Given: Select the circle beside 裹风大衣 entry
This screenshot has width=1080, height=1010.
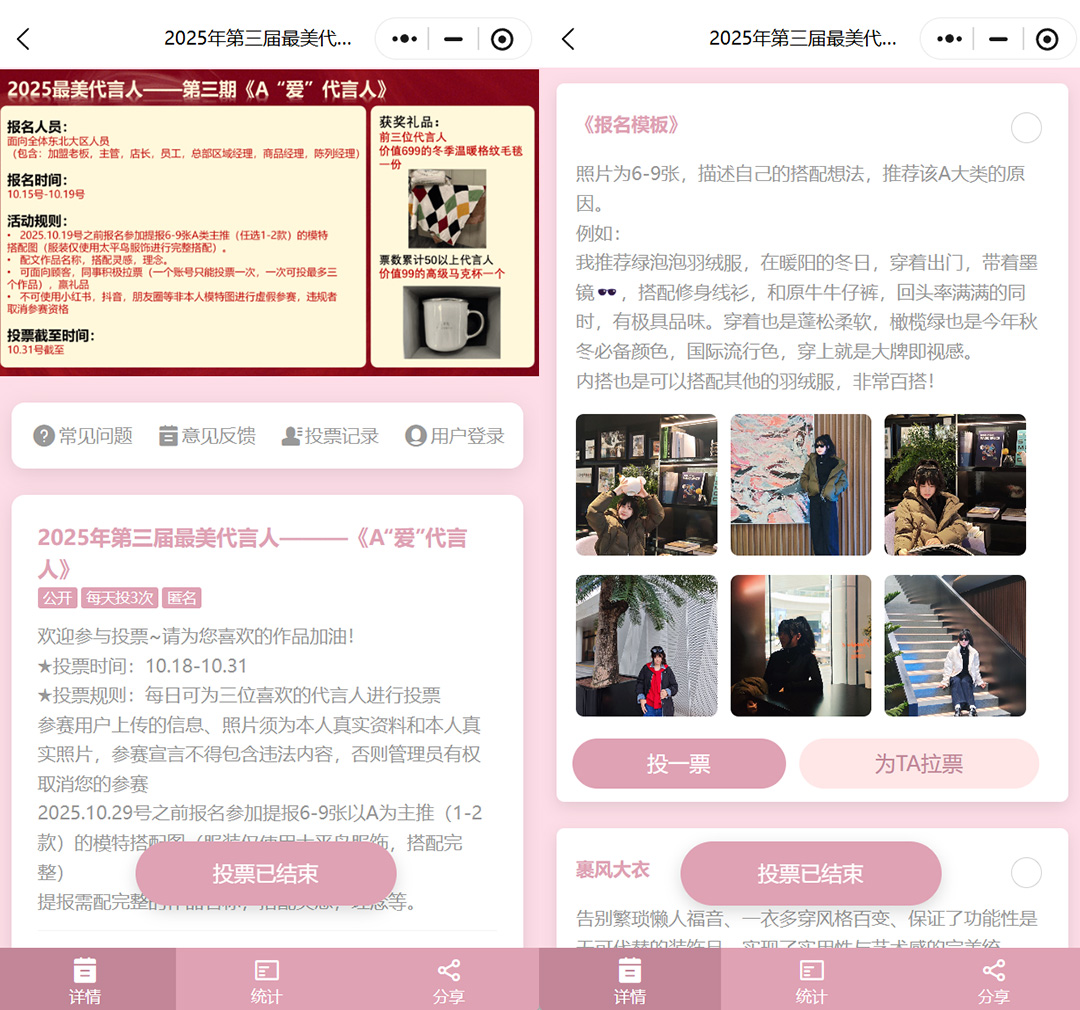Looking at the screenshot, I should pos(1026,872).
